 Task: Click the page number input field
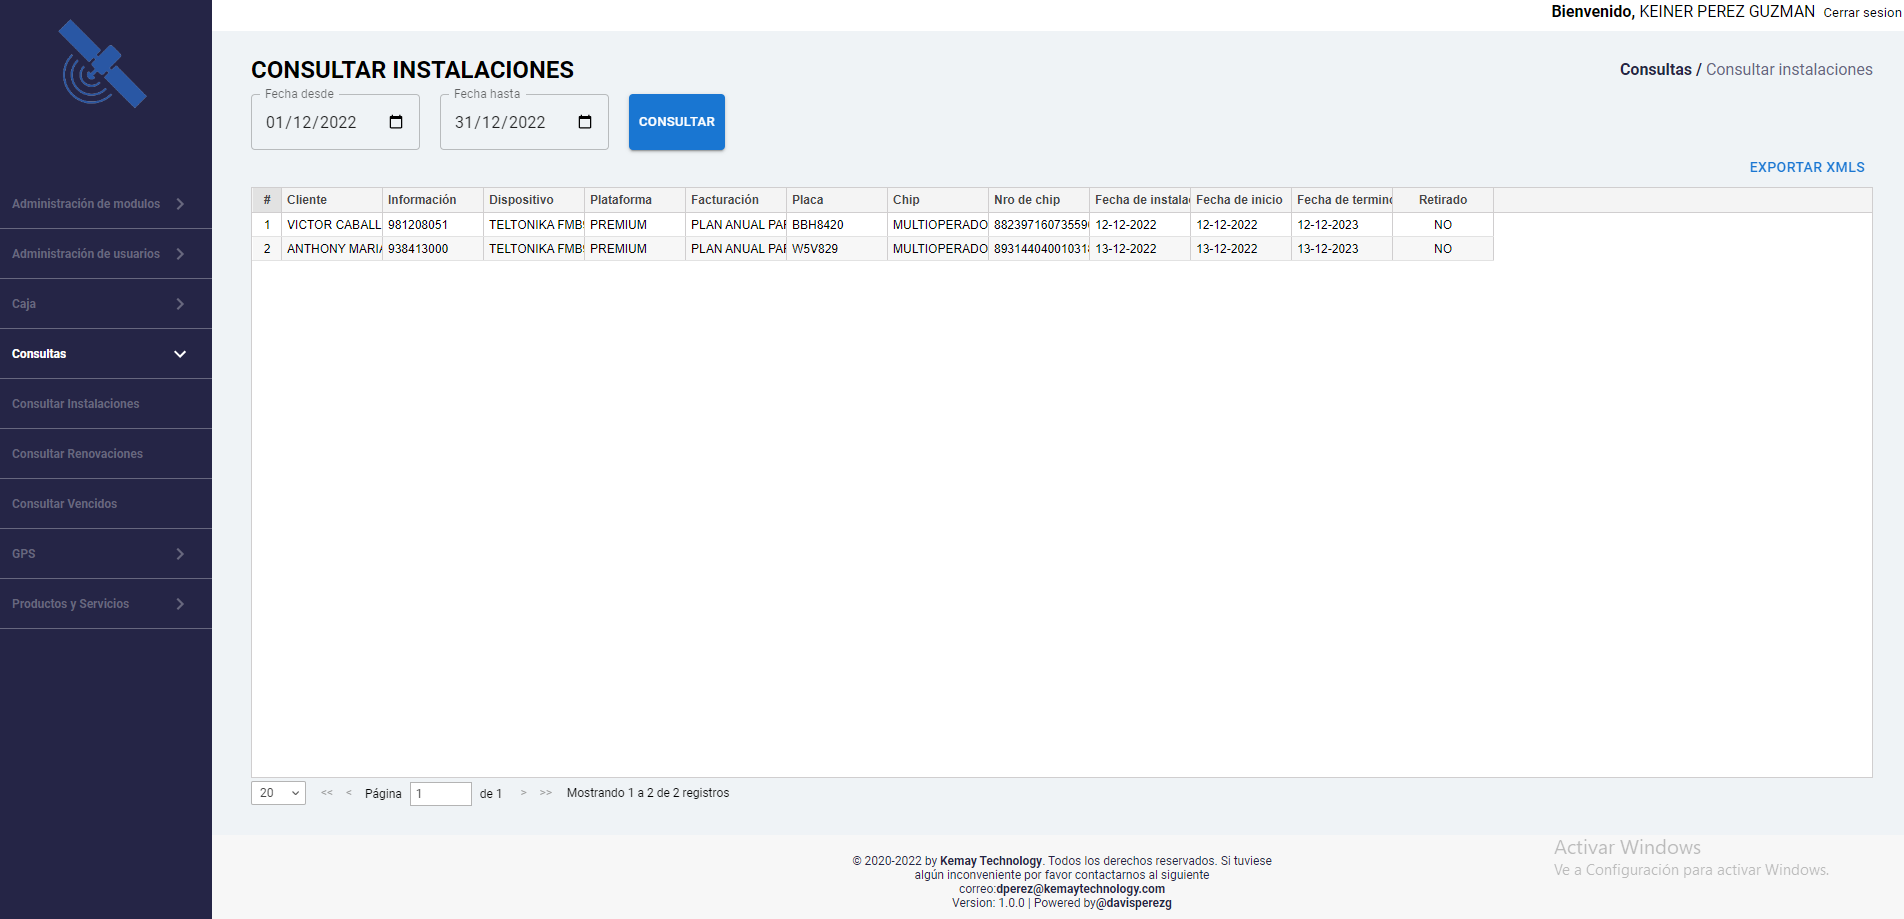tap(440, 794)
